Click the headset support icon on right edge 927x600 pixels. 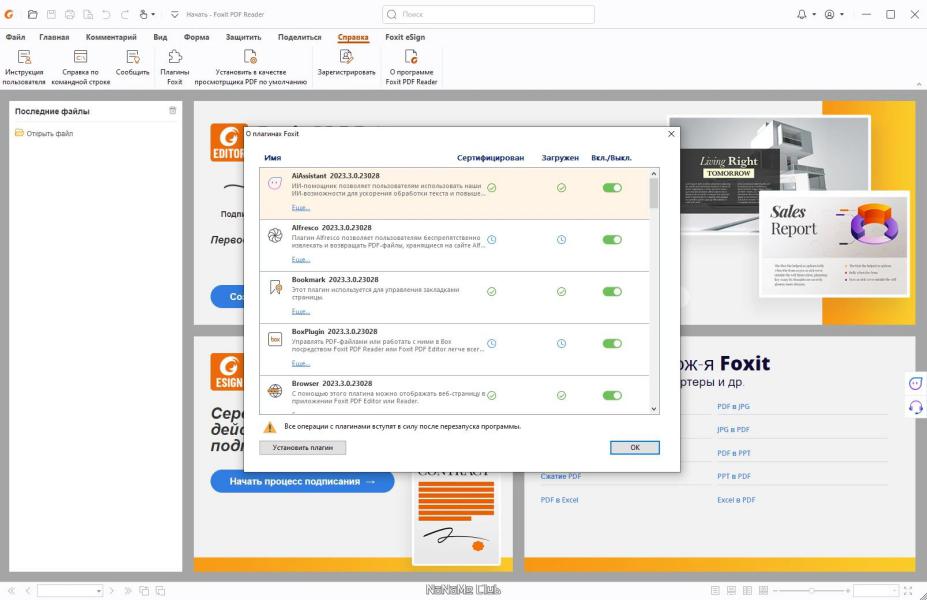[x=915, y=407]
